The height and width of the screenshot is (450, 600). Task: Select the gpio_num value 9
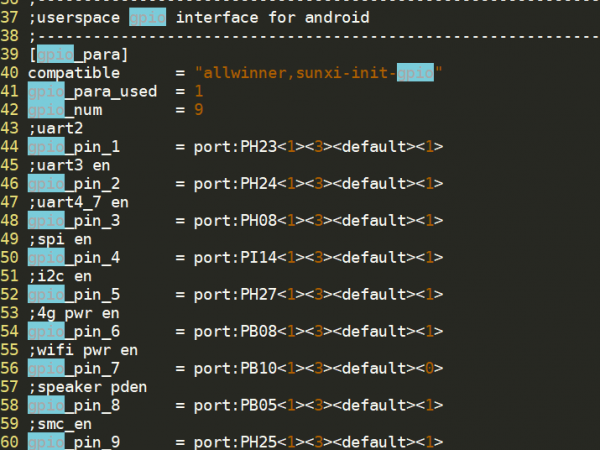point(199,110)
